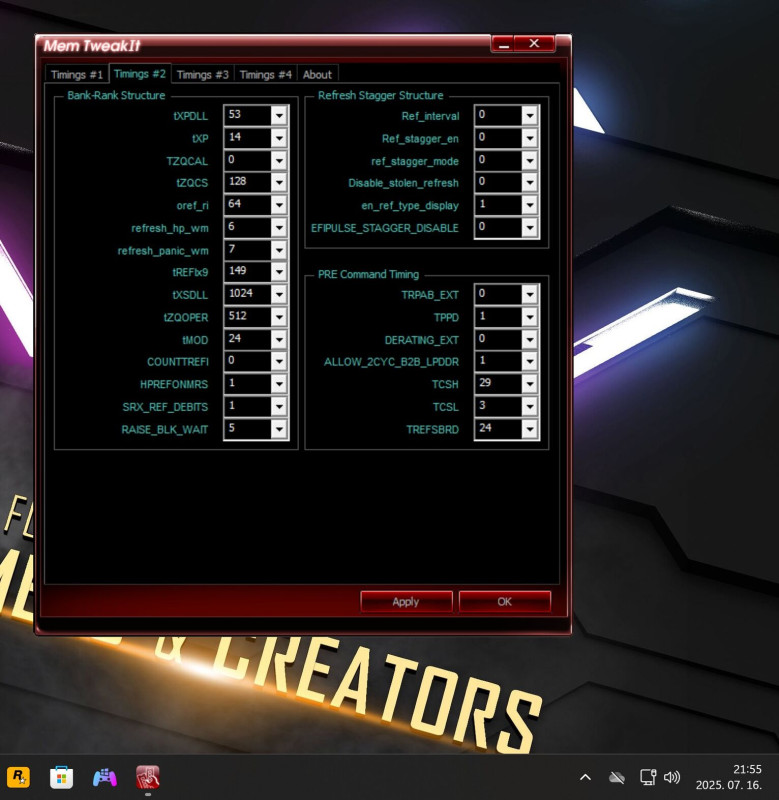
Task: Open ref_stagger_mode dropdown
Action: click(530, 161)
